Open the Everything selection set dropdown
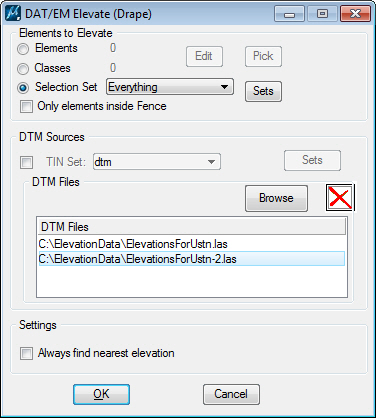This screenshot has height=418, width=376. 170,87
